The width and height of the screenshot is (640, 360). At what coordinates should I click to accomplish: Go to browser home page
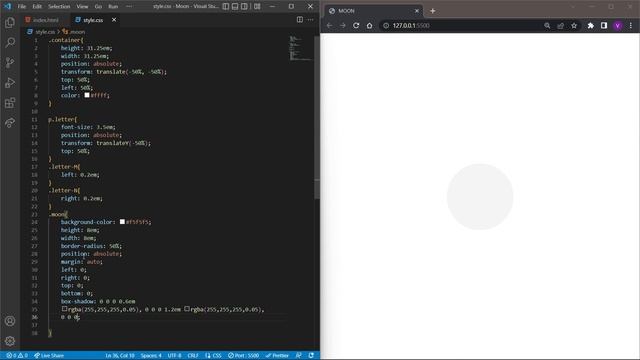(x=369, y=25)
